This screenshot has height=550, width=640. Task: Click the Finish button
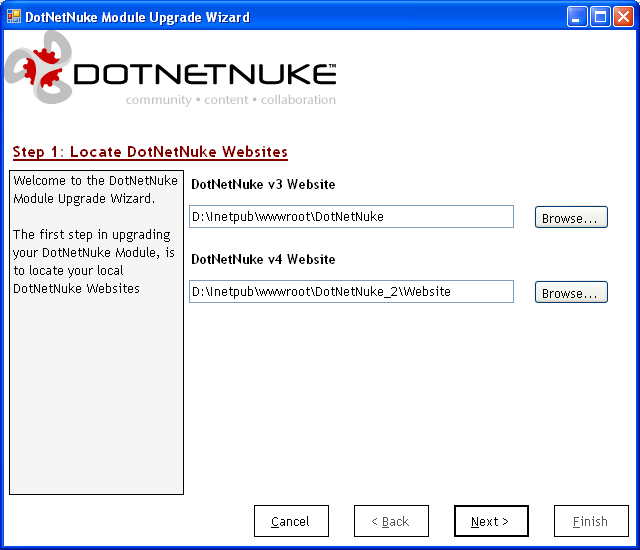[x=591, y=521]
